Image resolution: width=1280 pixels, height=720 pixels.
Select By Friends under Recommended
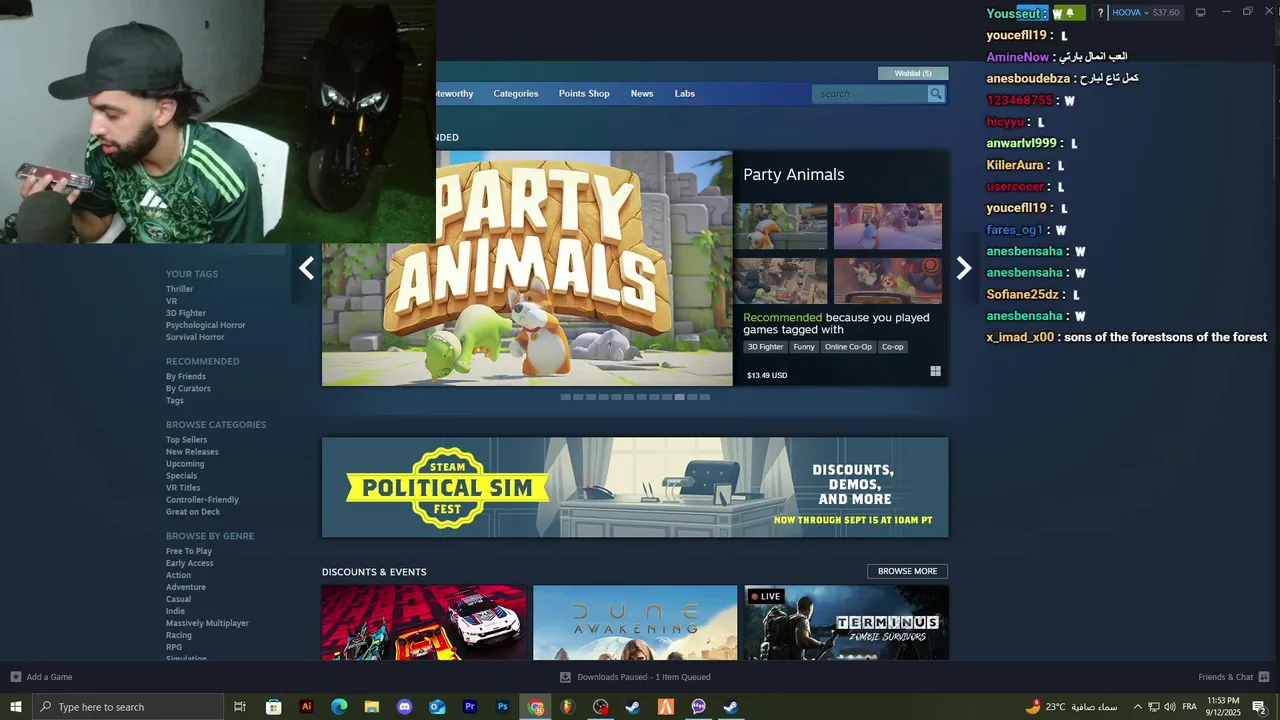pos(186,377)
